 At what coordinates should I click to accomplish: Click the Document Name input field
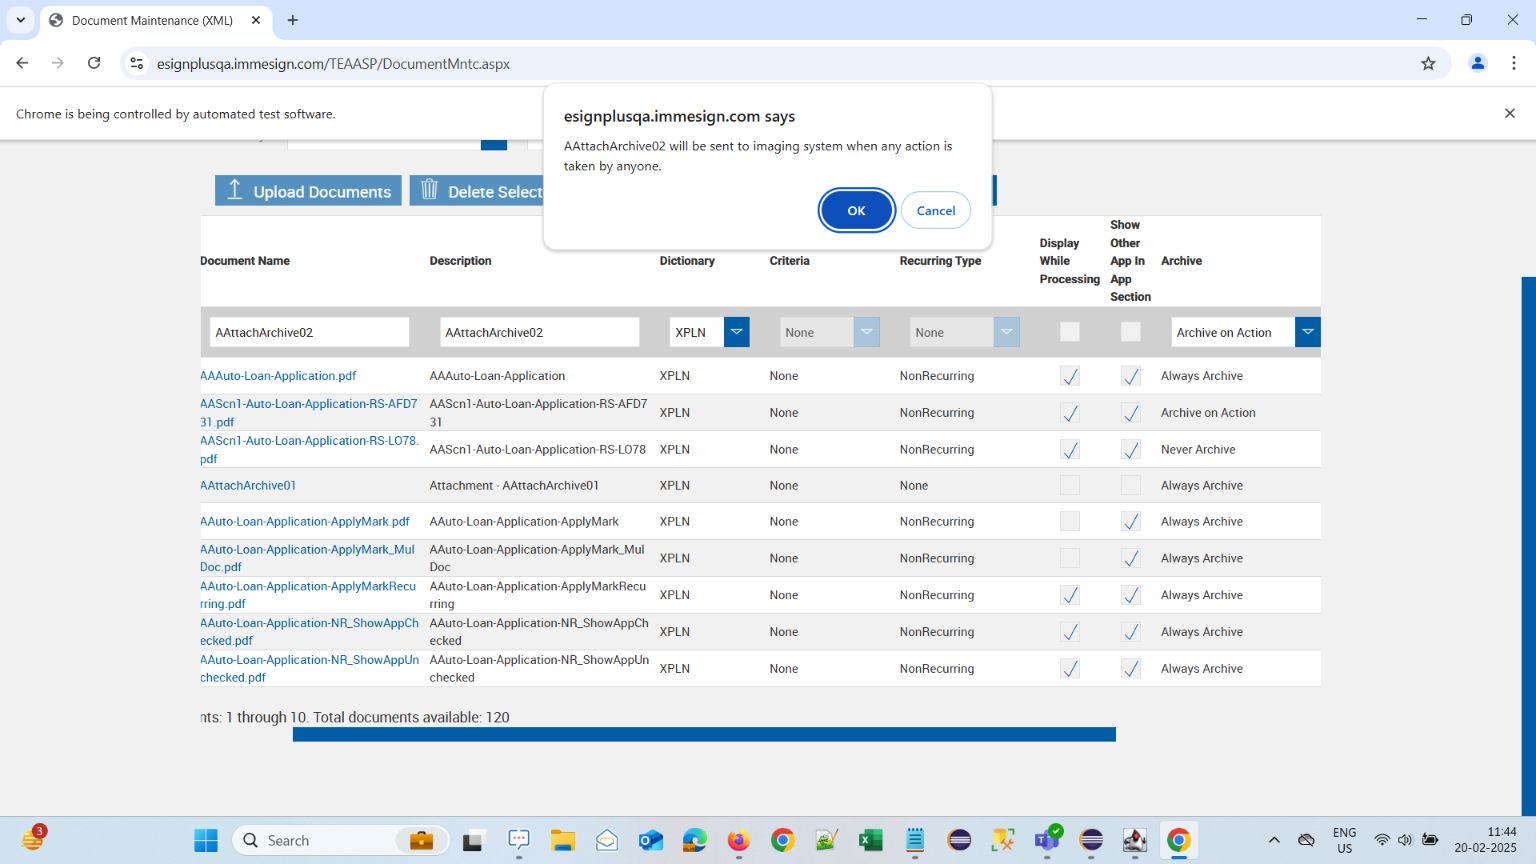click(309, 332)
